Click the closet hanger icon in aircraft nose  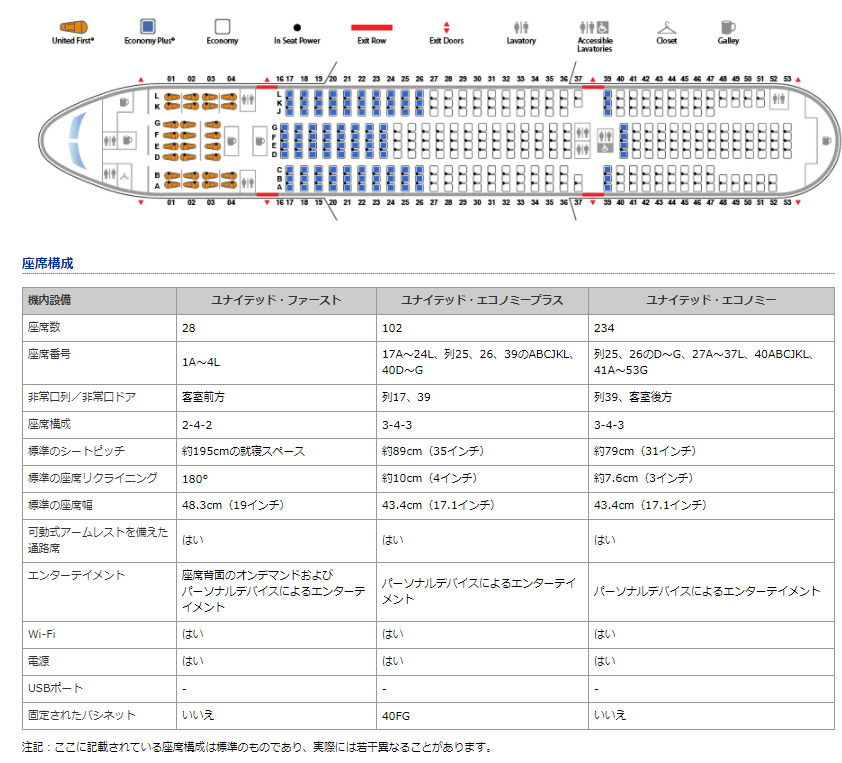tap(124, 174)
